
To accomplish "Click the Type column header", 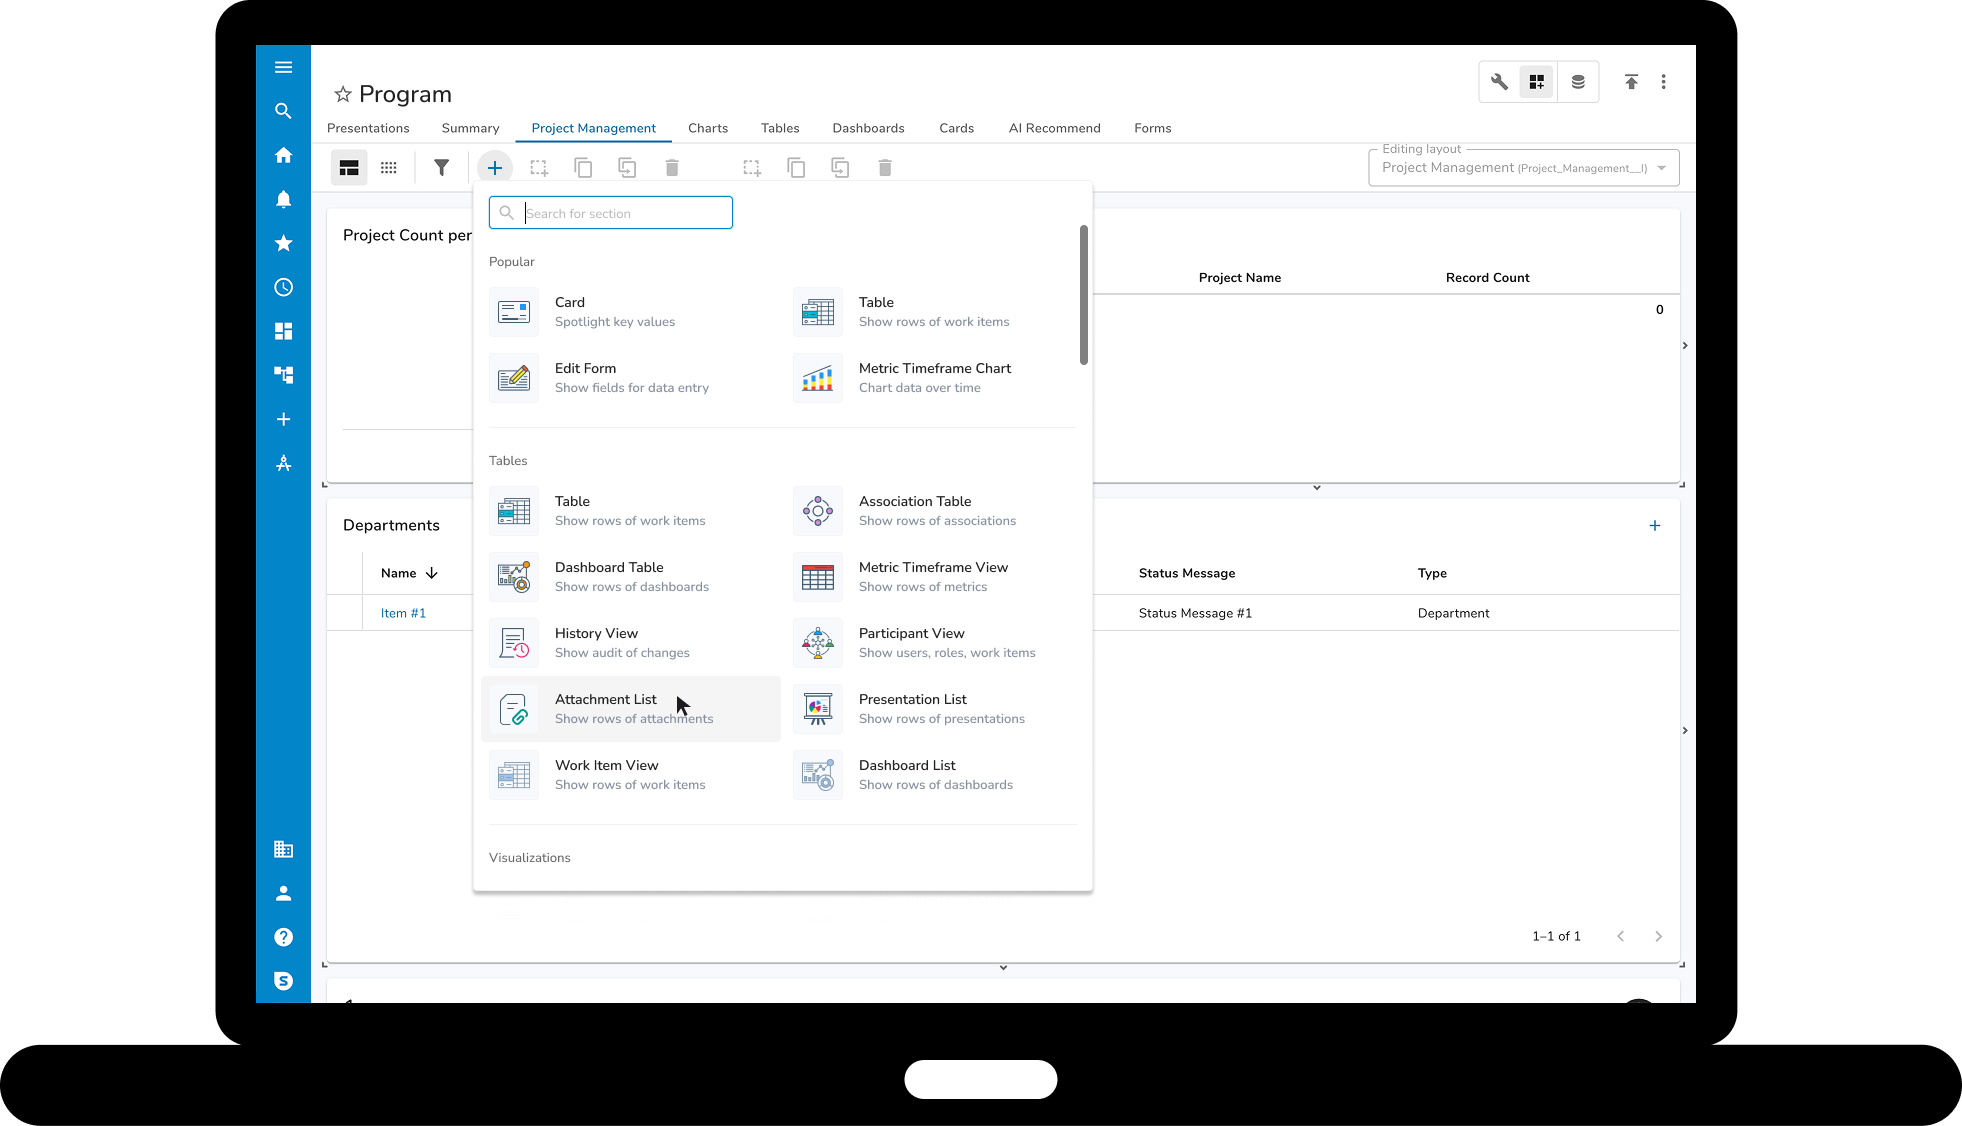I will (1432, 573).
